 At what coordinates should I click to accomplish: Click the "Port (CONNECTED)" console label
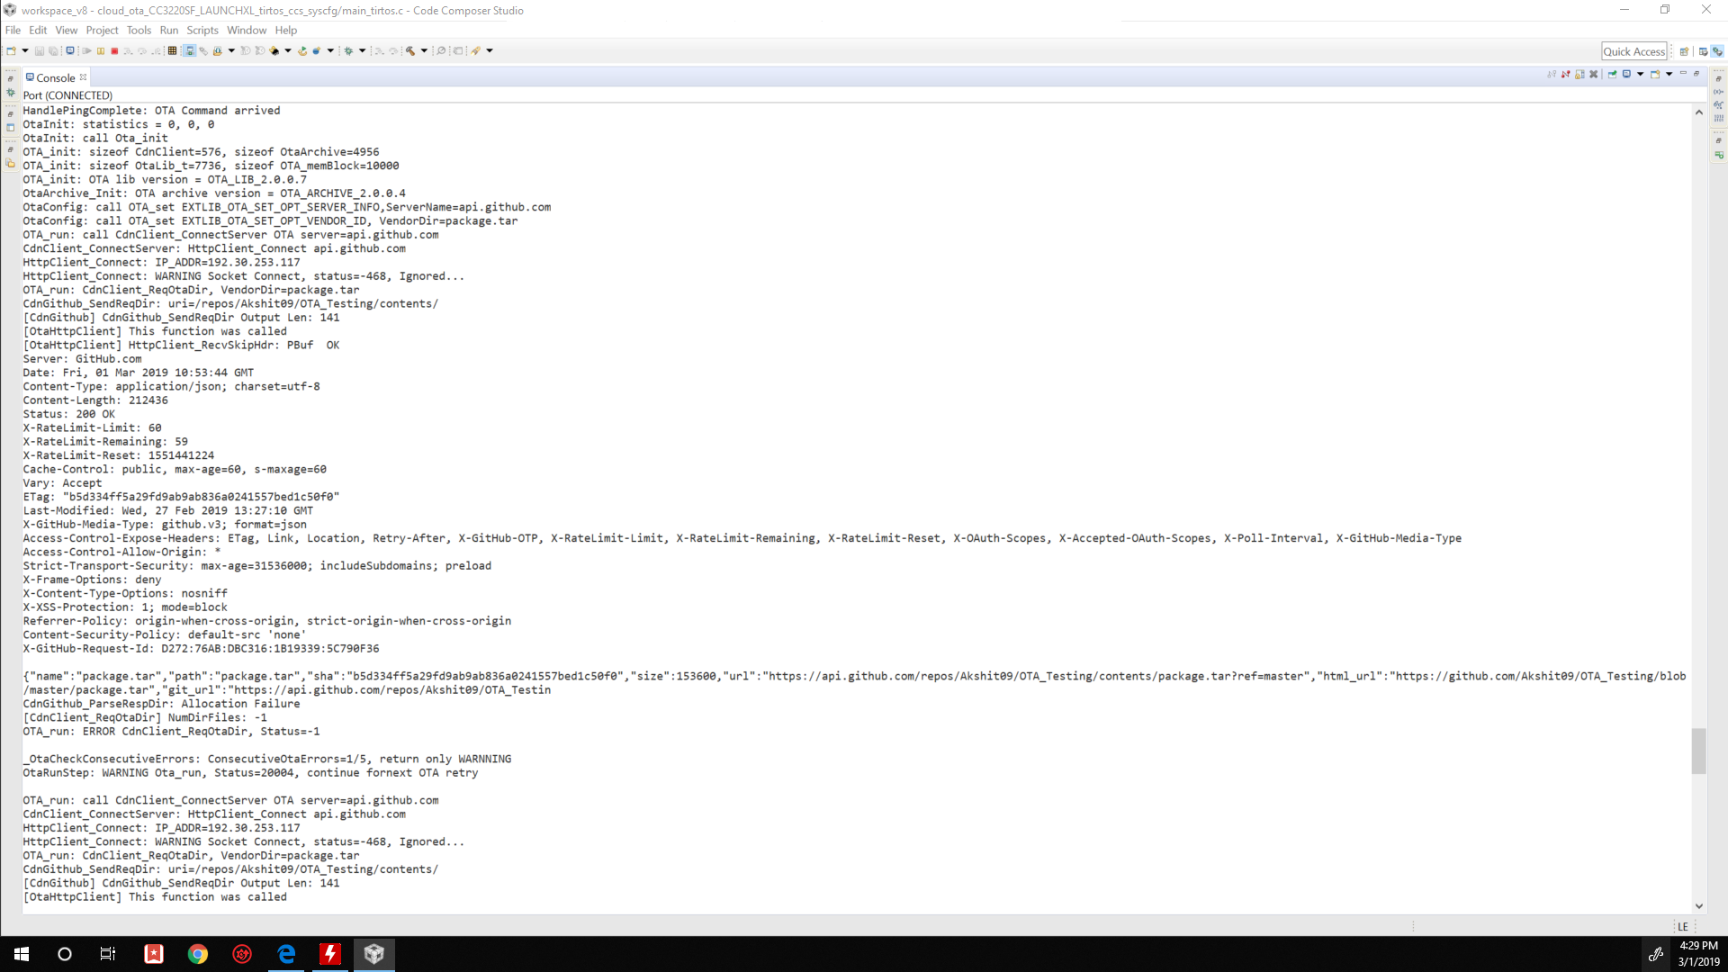pos(68,96)
